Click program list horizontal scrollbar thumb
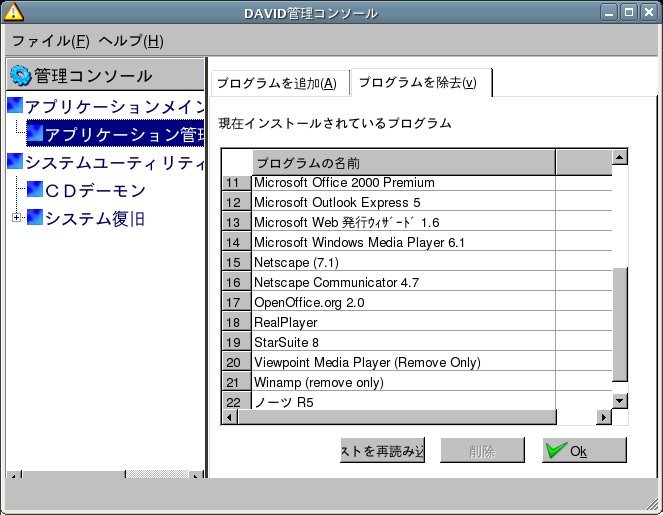 397,417
